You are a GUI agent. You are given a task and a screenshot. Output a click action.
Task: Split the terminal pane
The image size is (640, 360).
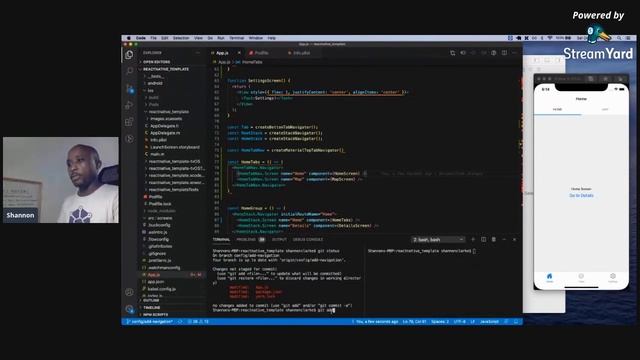point(483,240)
